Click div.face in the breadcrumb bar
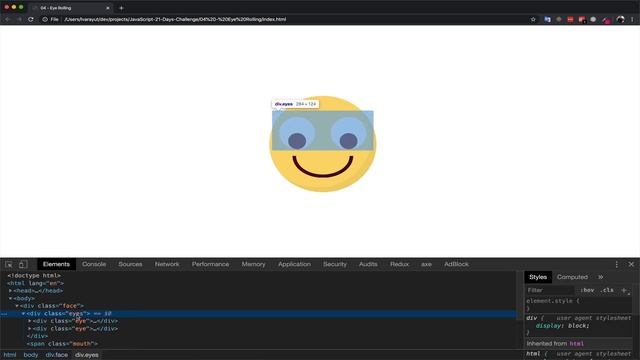This screenshot has width=640, height=360. 57,355
